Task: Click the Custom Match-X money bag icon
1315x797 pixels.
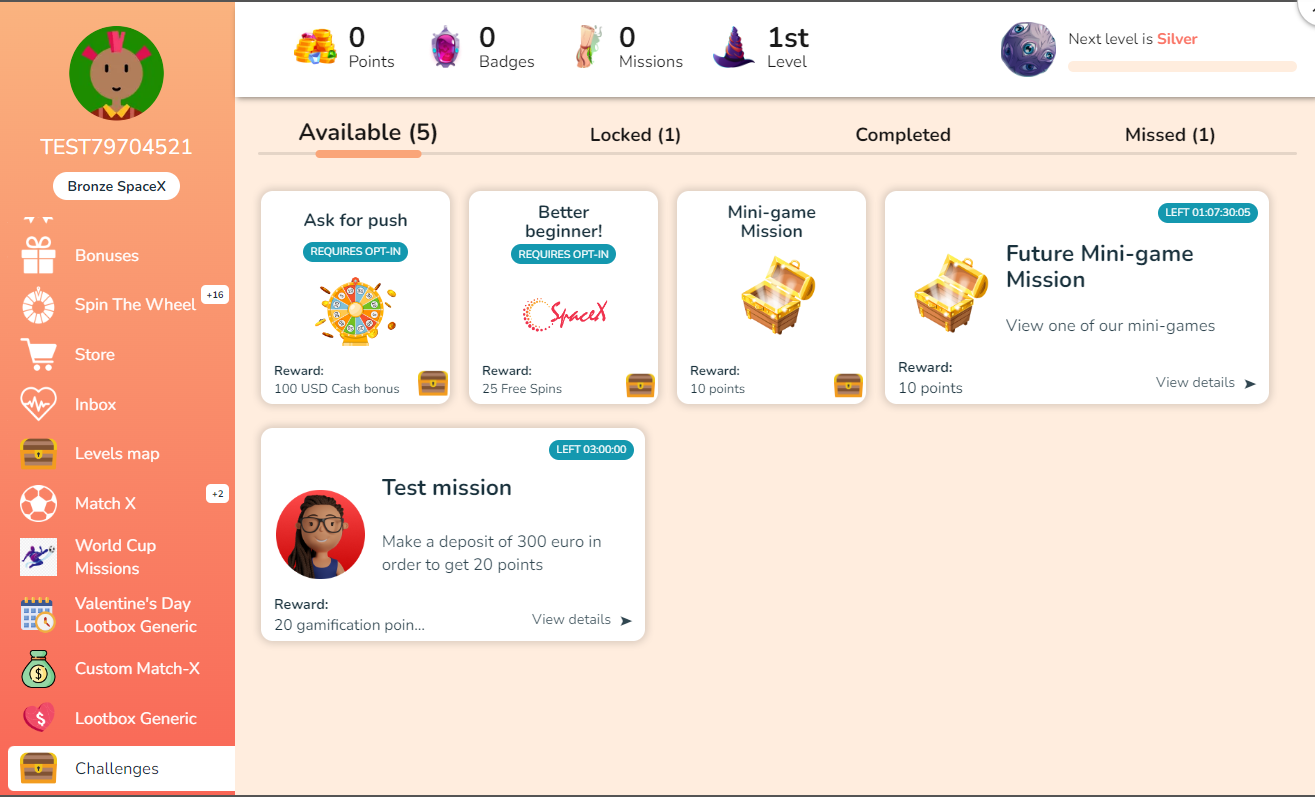Action: click(39, 669)
